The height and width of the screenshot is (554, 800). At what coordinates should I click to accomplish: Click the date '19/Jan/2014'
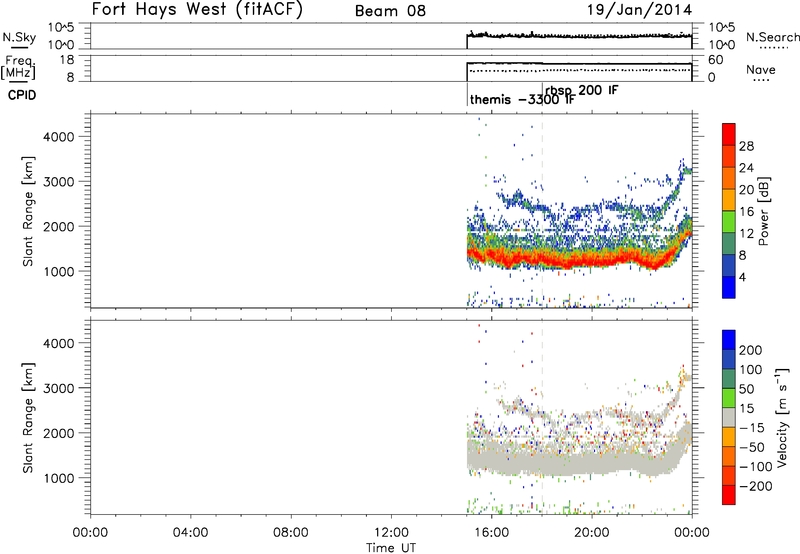[x=640, y=10]
